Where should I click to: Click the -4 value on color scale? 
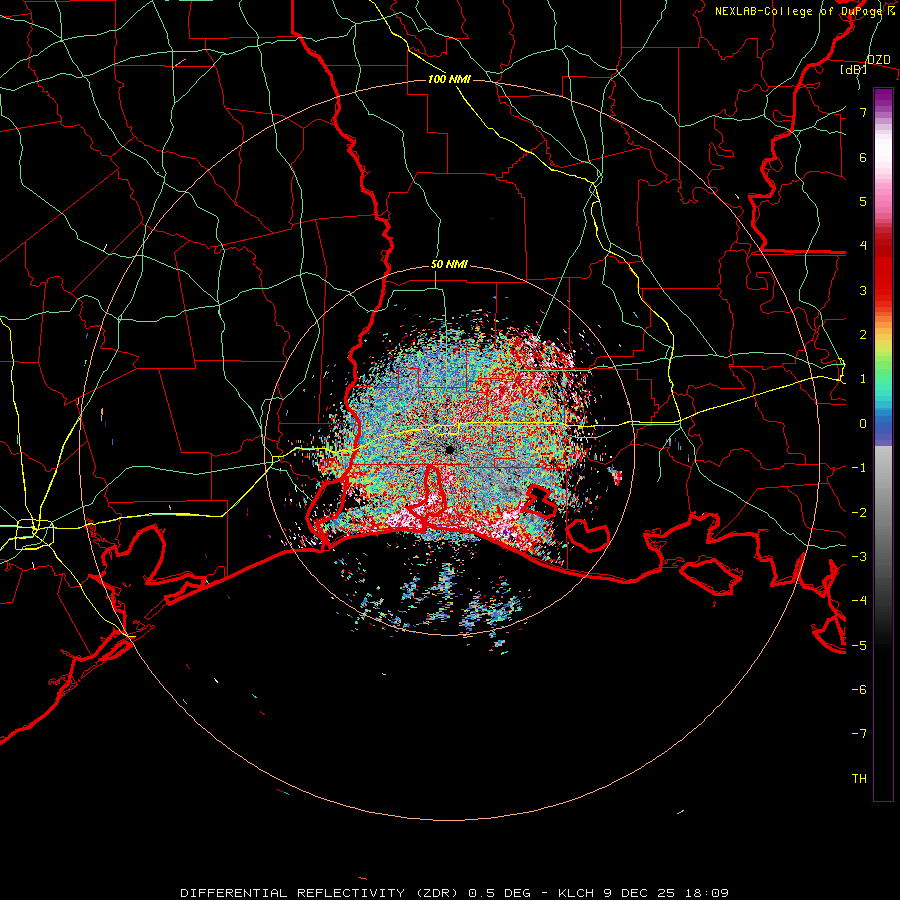tap(859, 600)
